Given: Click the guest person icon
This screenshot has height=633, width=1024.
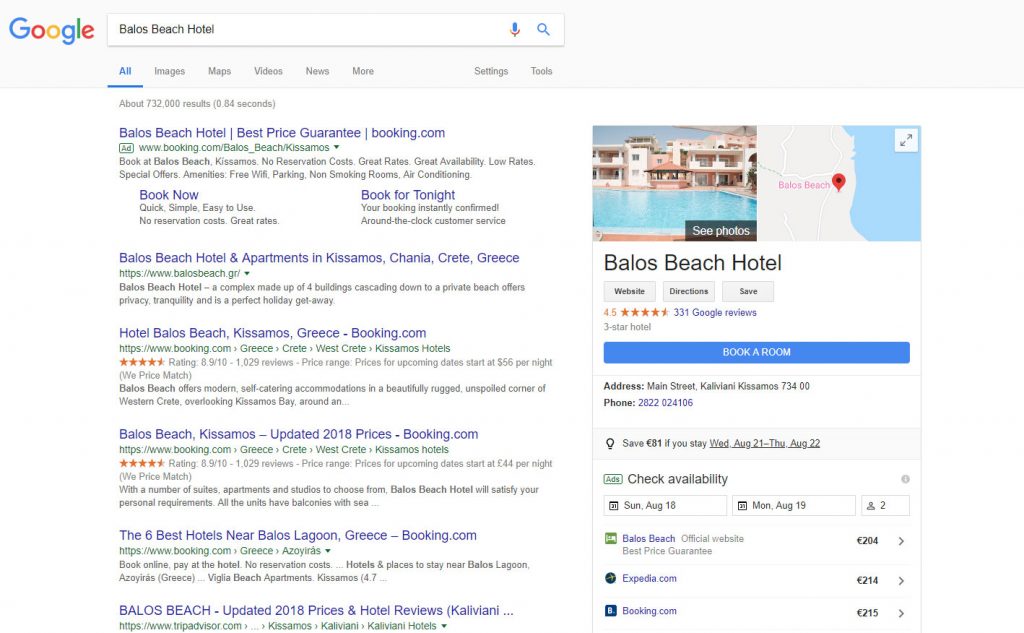Looking at the screenshot, I should (x=871, y=506).
